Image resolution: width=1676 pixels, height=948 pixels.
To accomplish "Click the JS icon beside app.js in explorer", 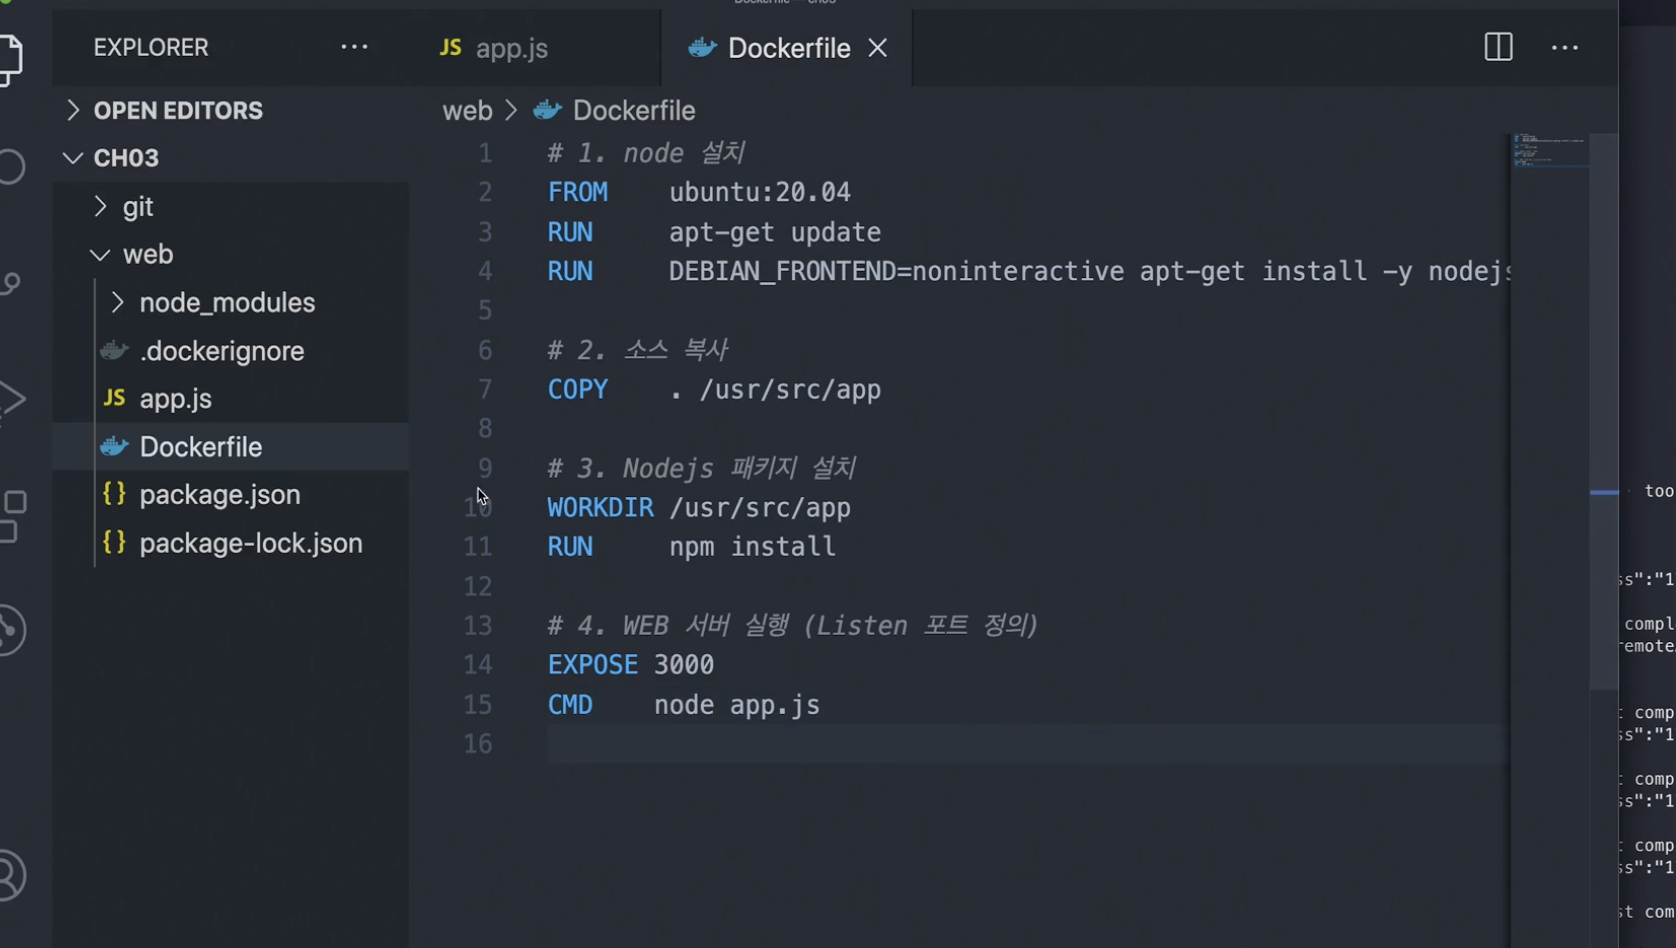I will [114, 398].
